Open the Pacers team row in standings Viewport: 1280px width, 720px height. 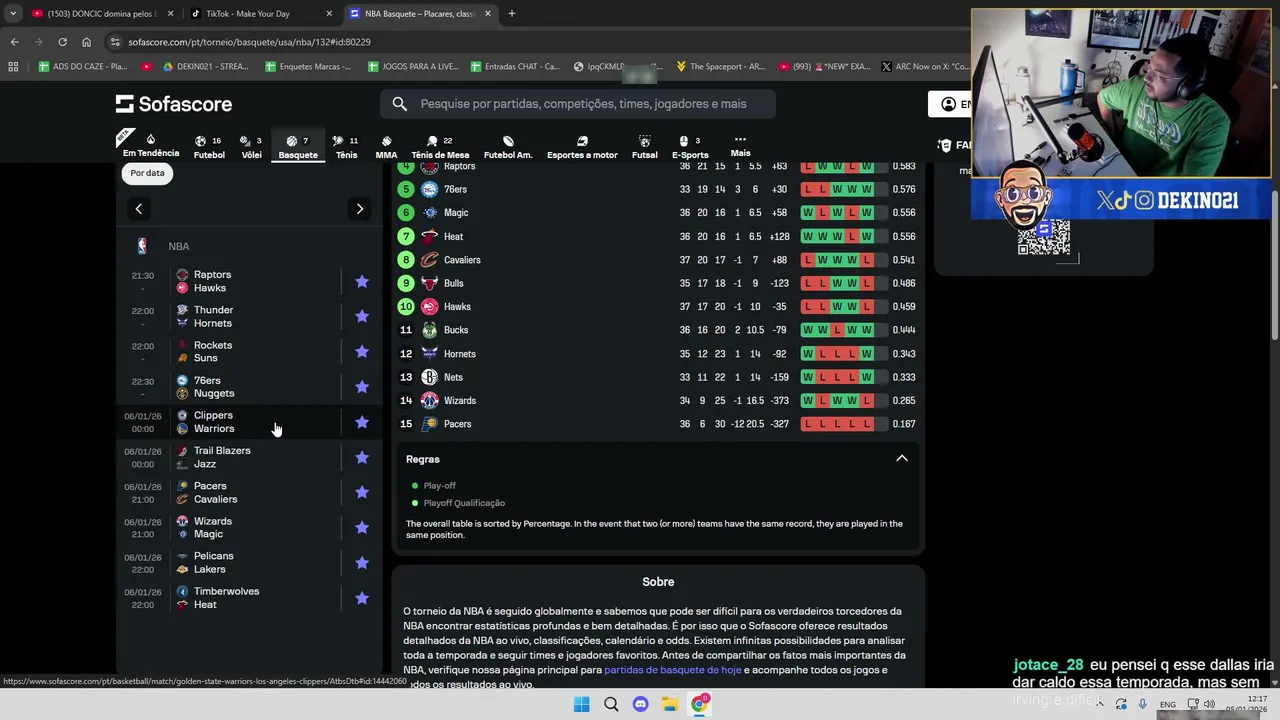click(658, 424)
